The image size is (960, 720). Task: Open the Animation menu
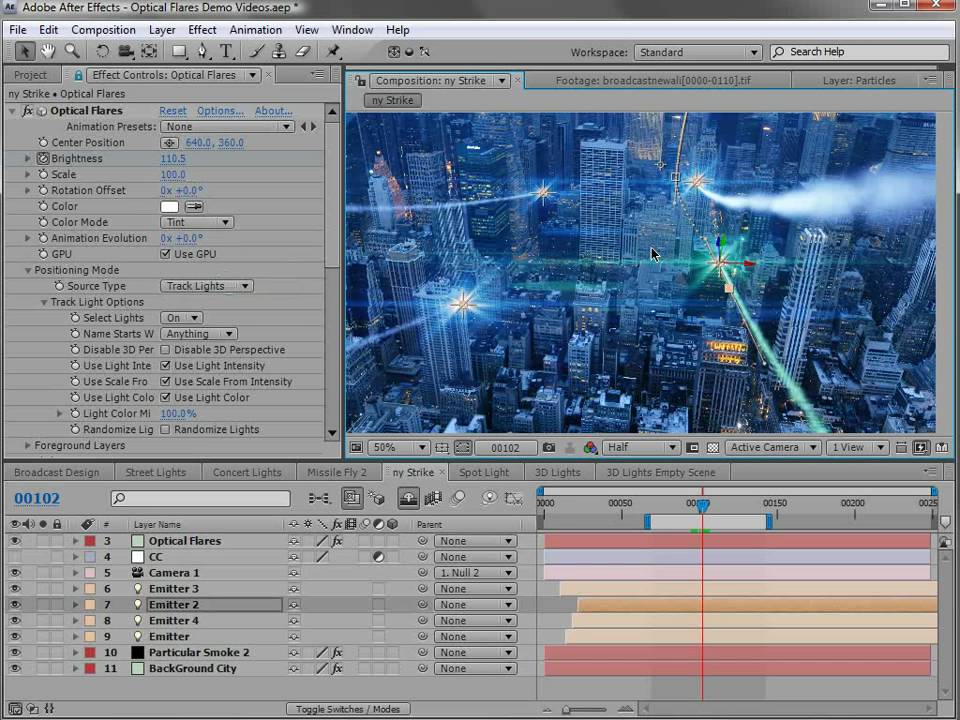coord(255,30)
